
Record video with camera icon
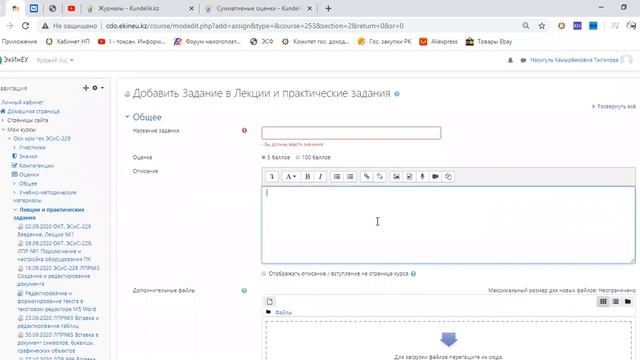(x=436, y=176)
